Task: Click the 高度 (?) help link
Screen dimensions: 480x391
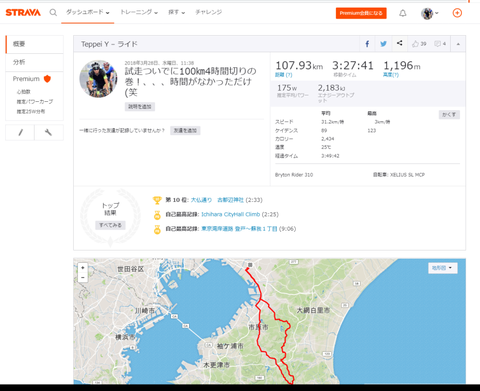Action: (391, 75)
